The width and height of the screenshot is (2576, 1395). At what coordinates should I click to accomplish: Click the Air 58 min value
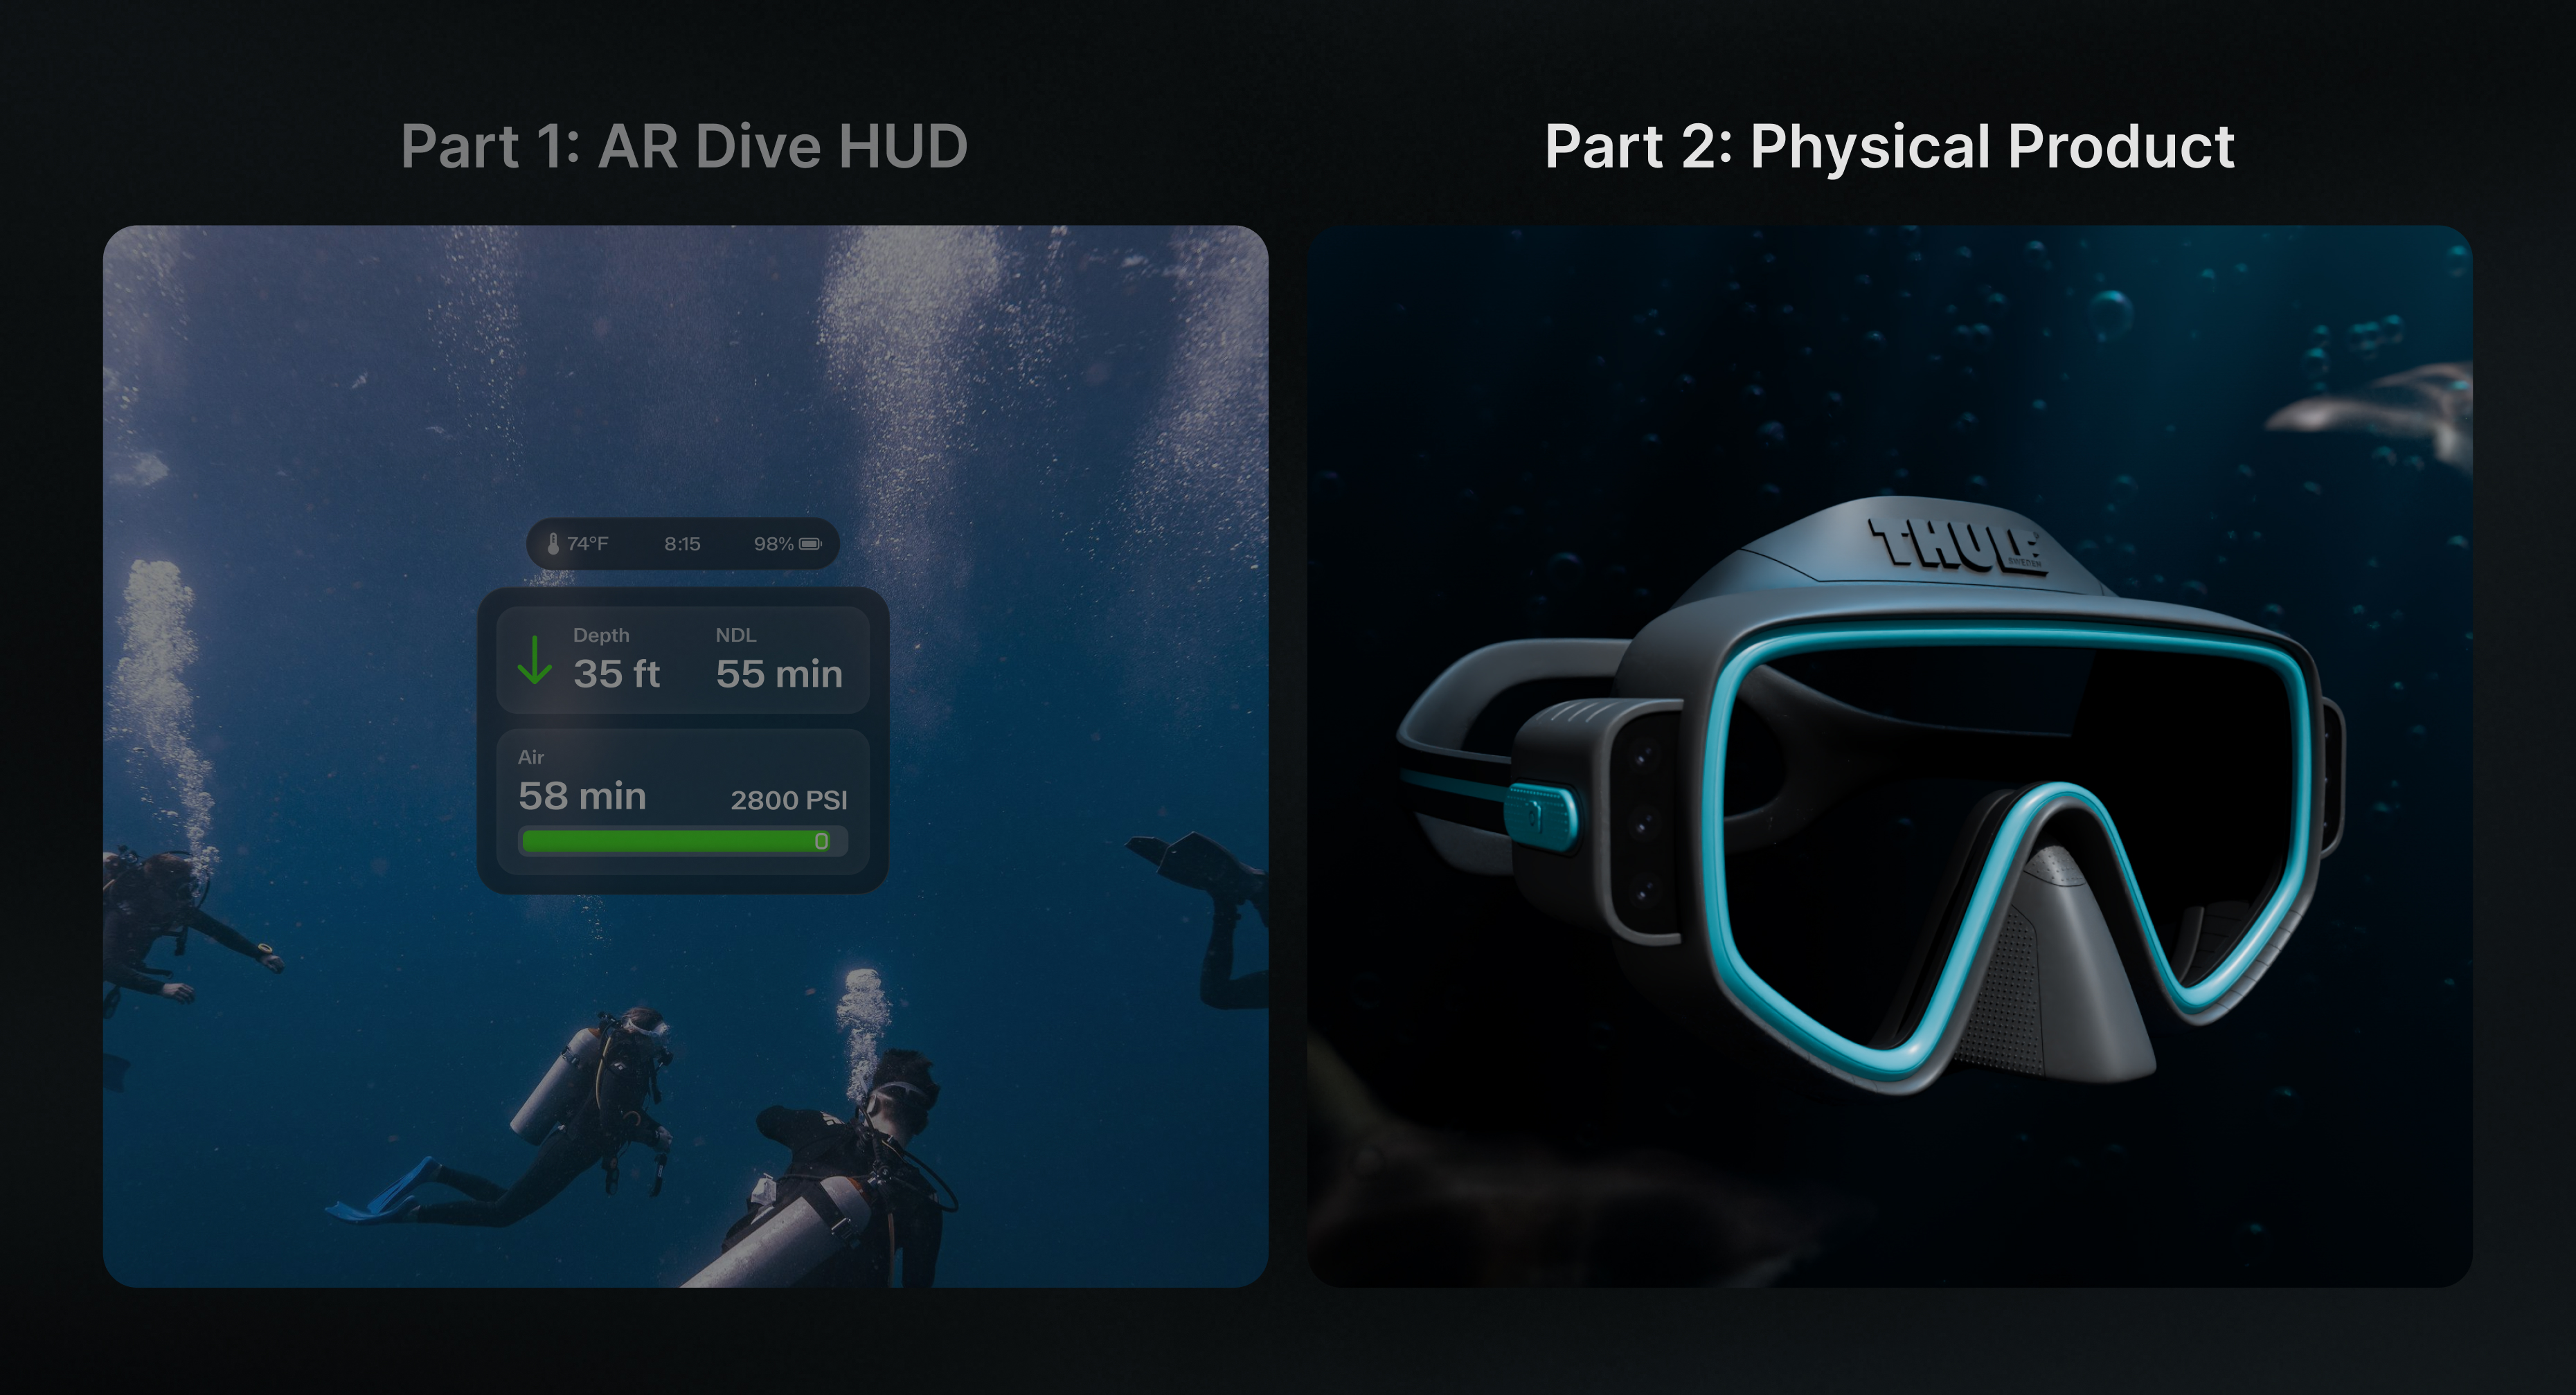tap(582, 796)
